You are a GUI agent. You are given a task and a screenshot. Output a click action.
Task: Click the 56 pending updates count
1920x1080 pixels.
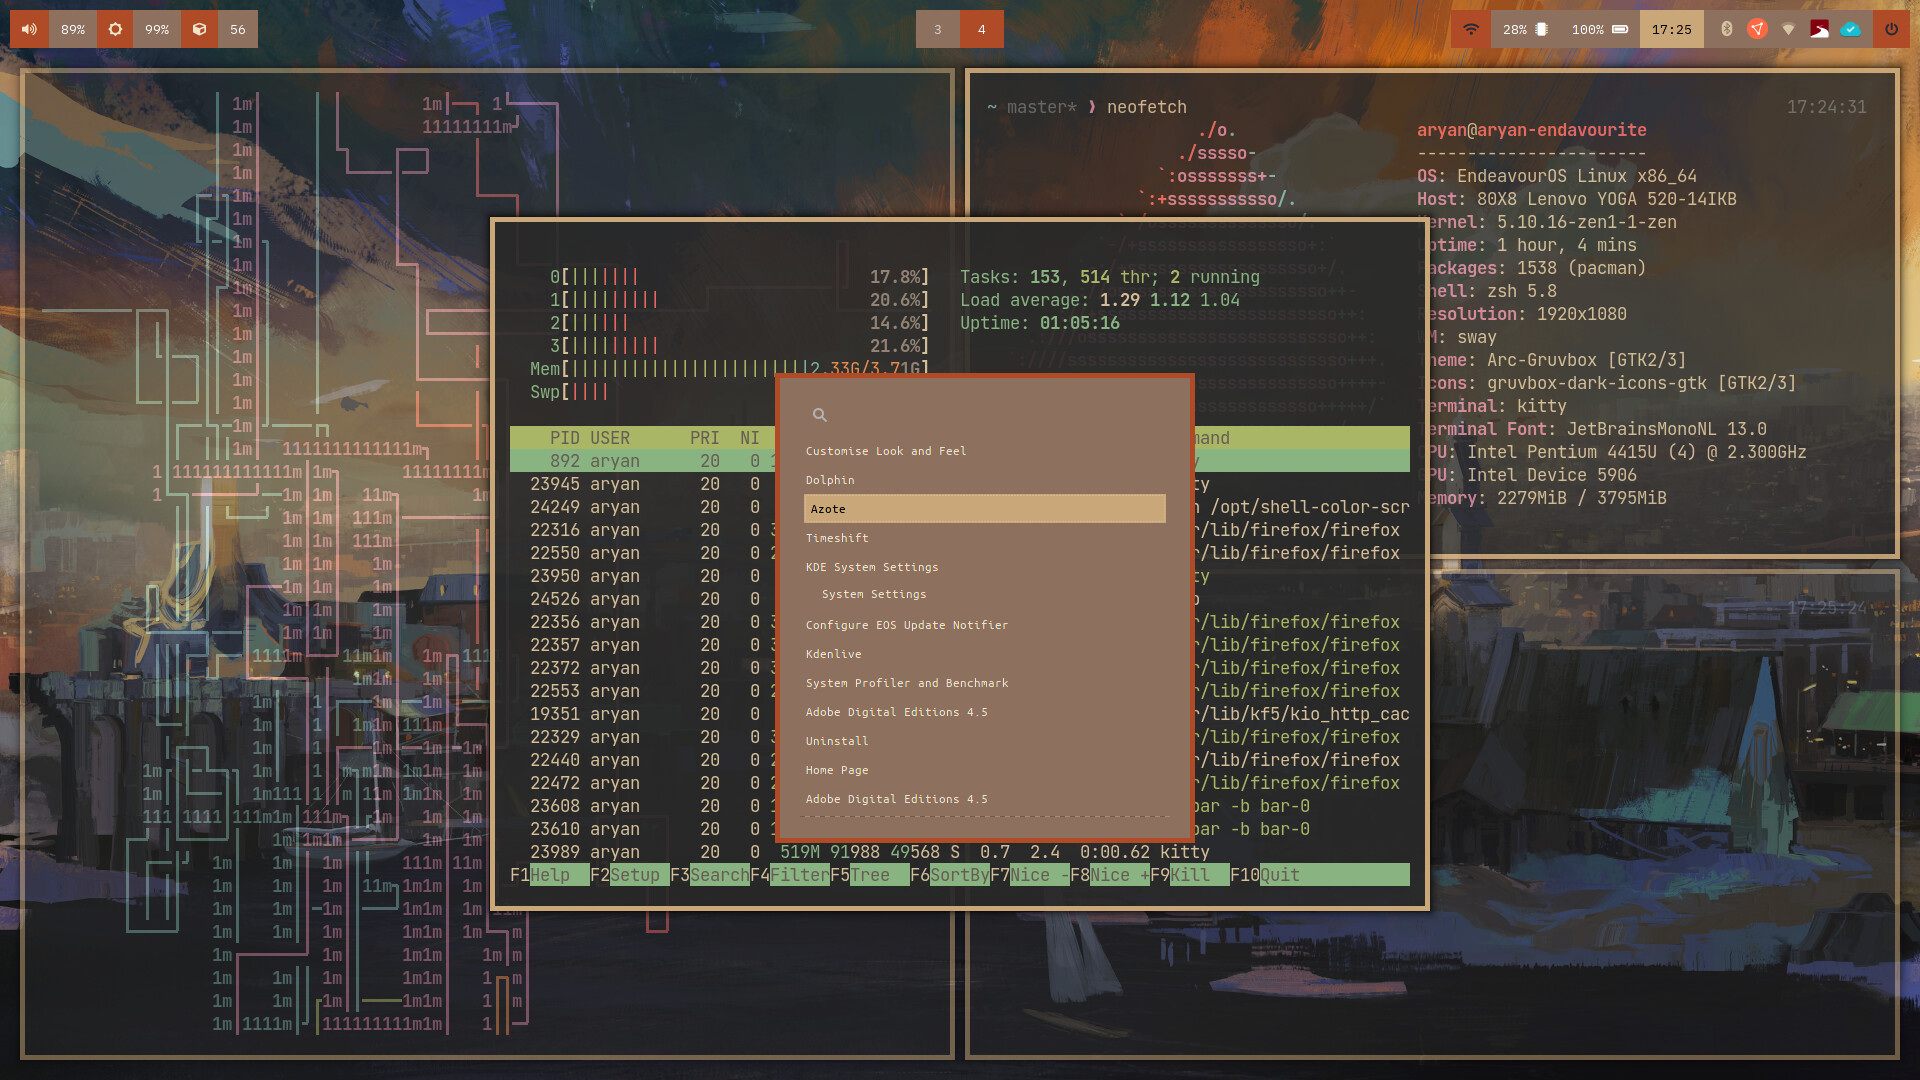[x=238, y=29]
